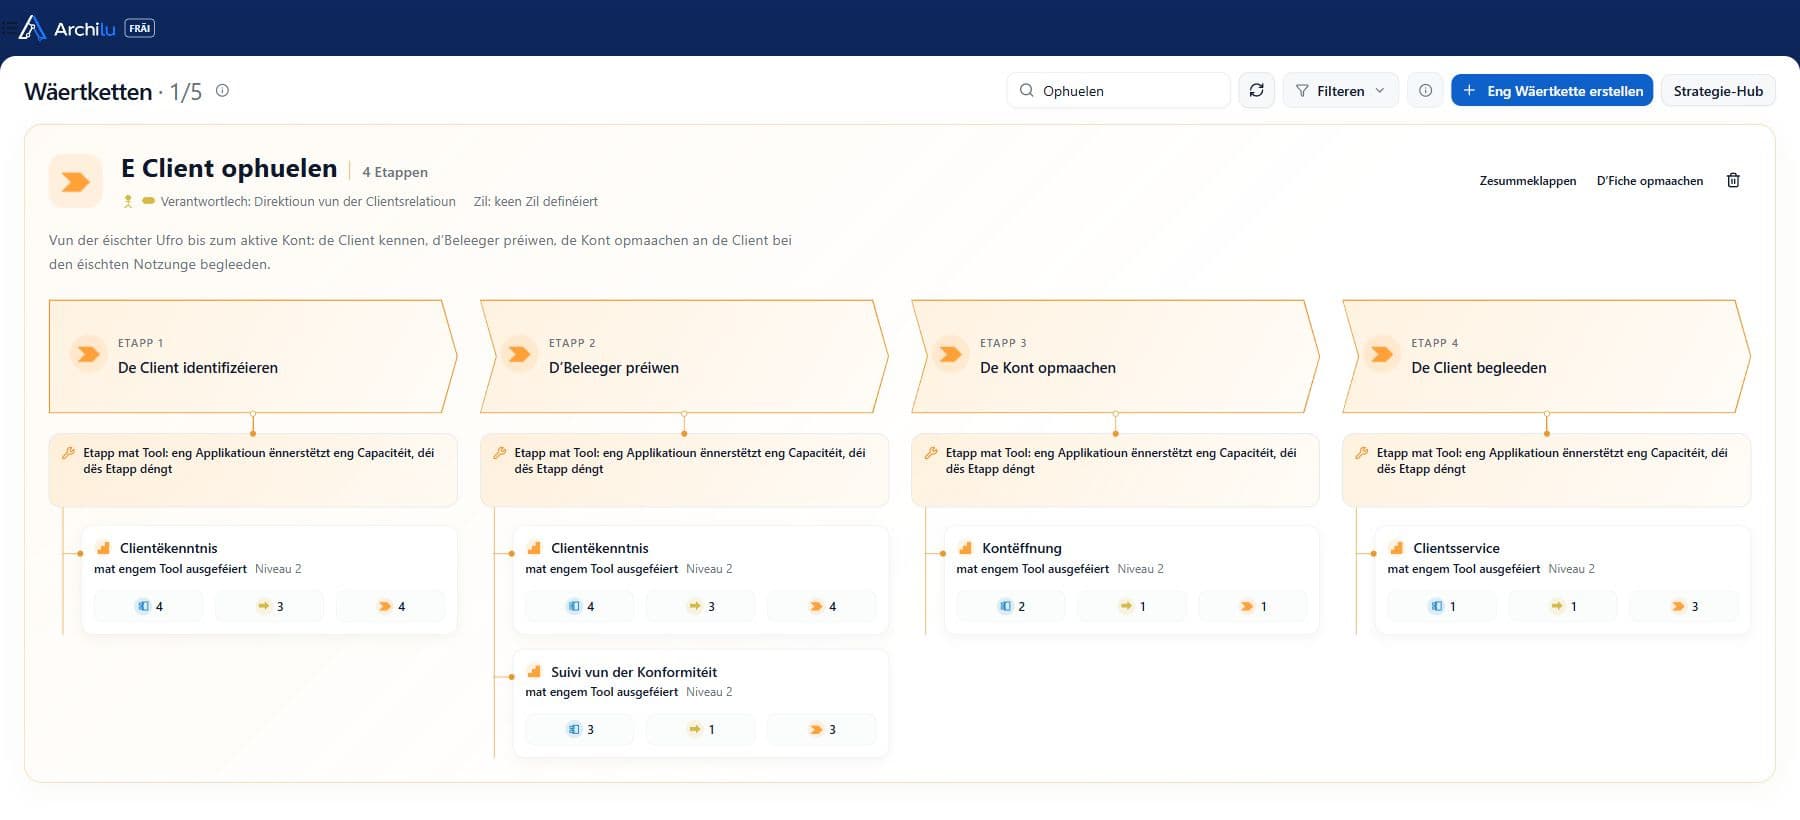Click Etapp 3 arrow icon

click(x=950, y=354)
